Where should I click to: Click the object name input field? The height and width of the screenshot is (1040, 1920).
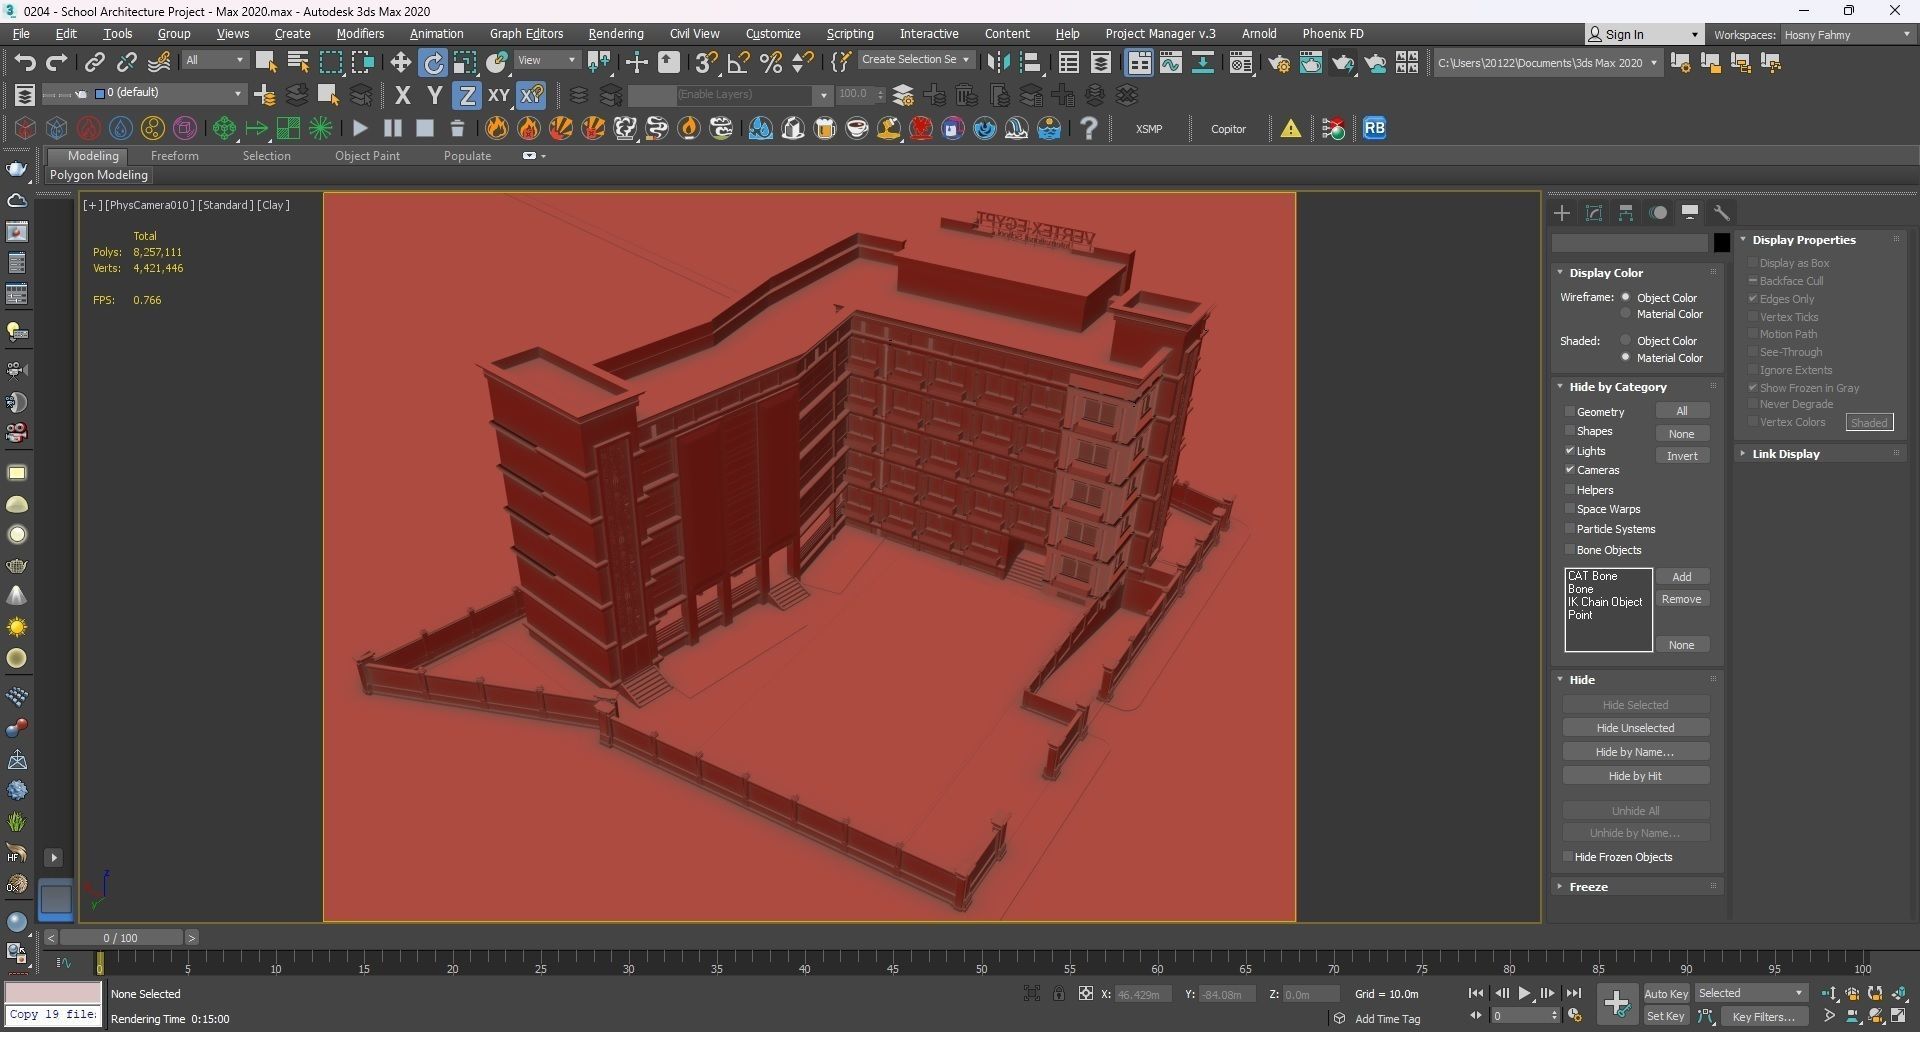point(1630,243)
